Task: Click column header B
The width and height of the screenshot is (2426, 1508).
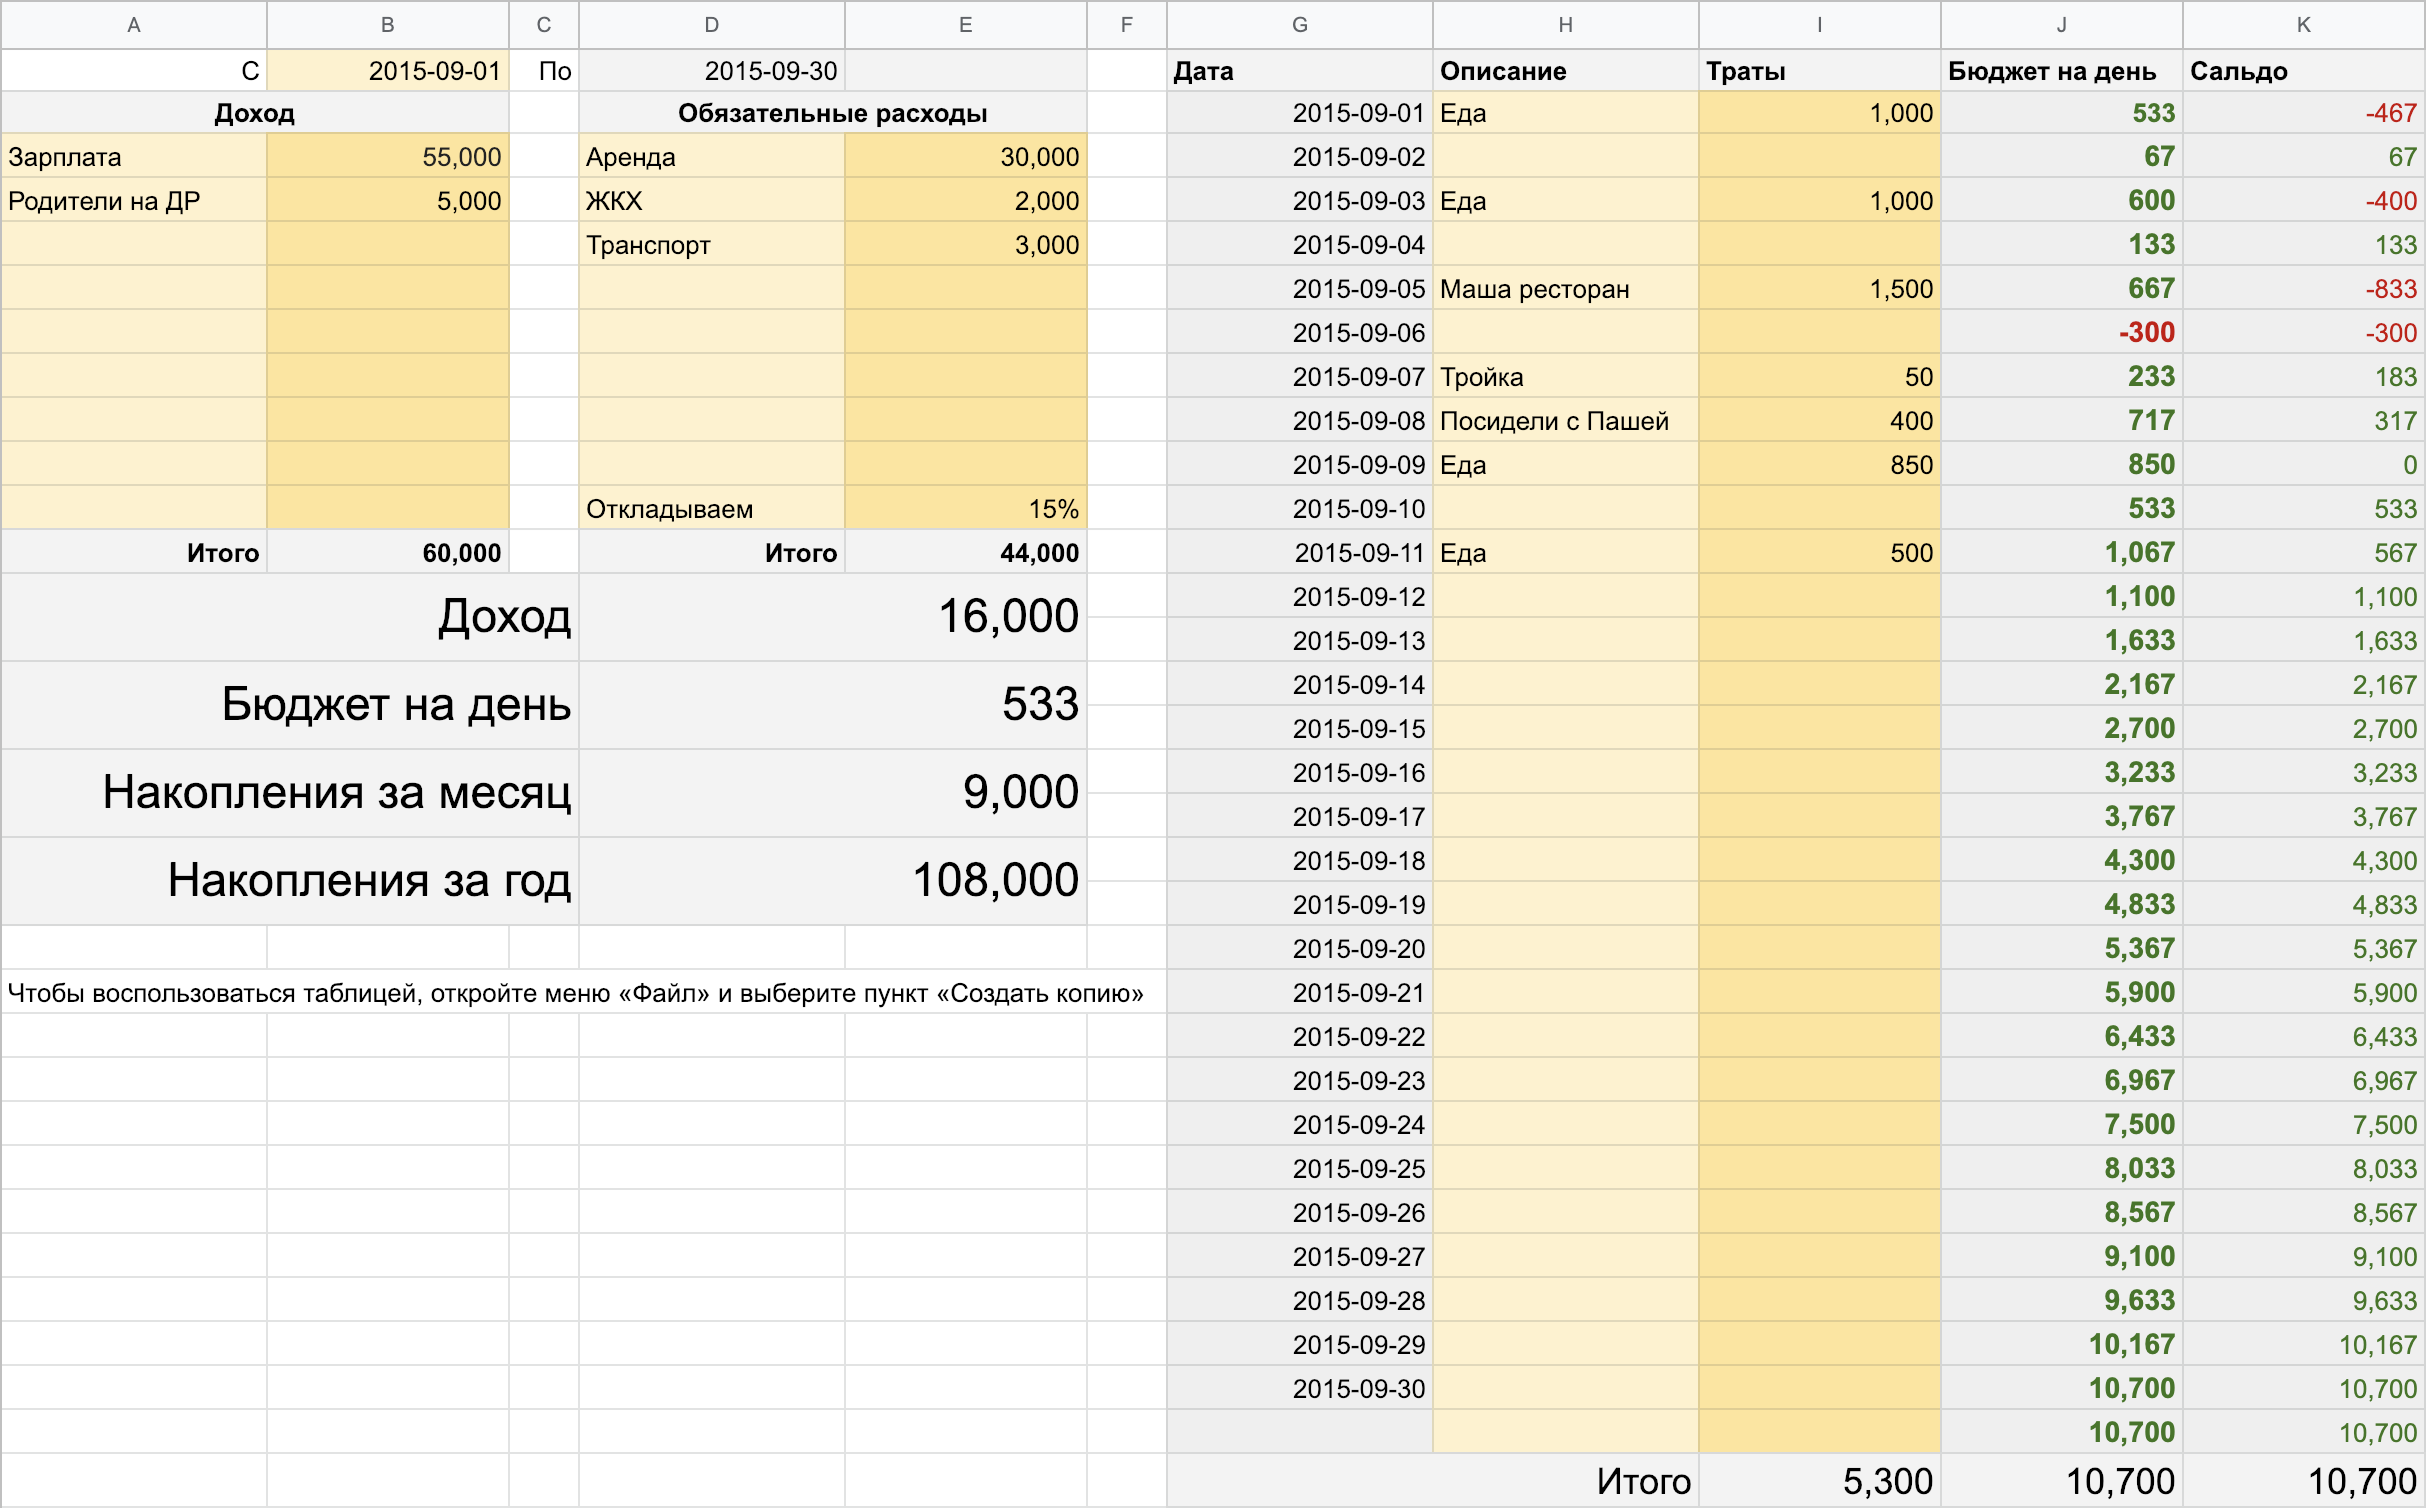Action: (388, 25)
